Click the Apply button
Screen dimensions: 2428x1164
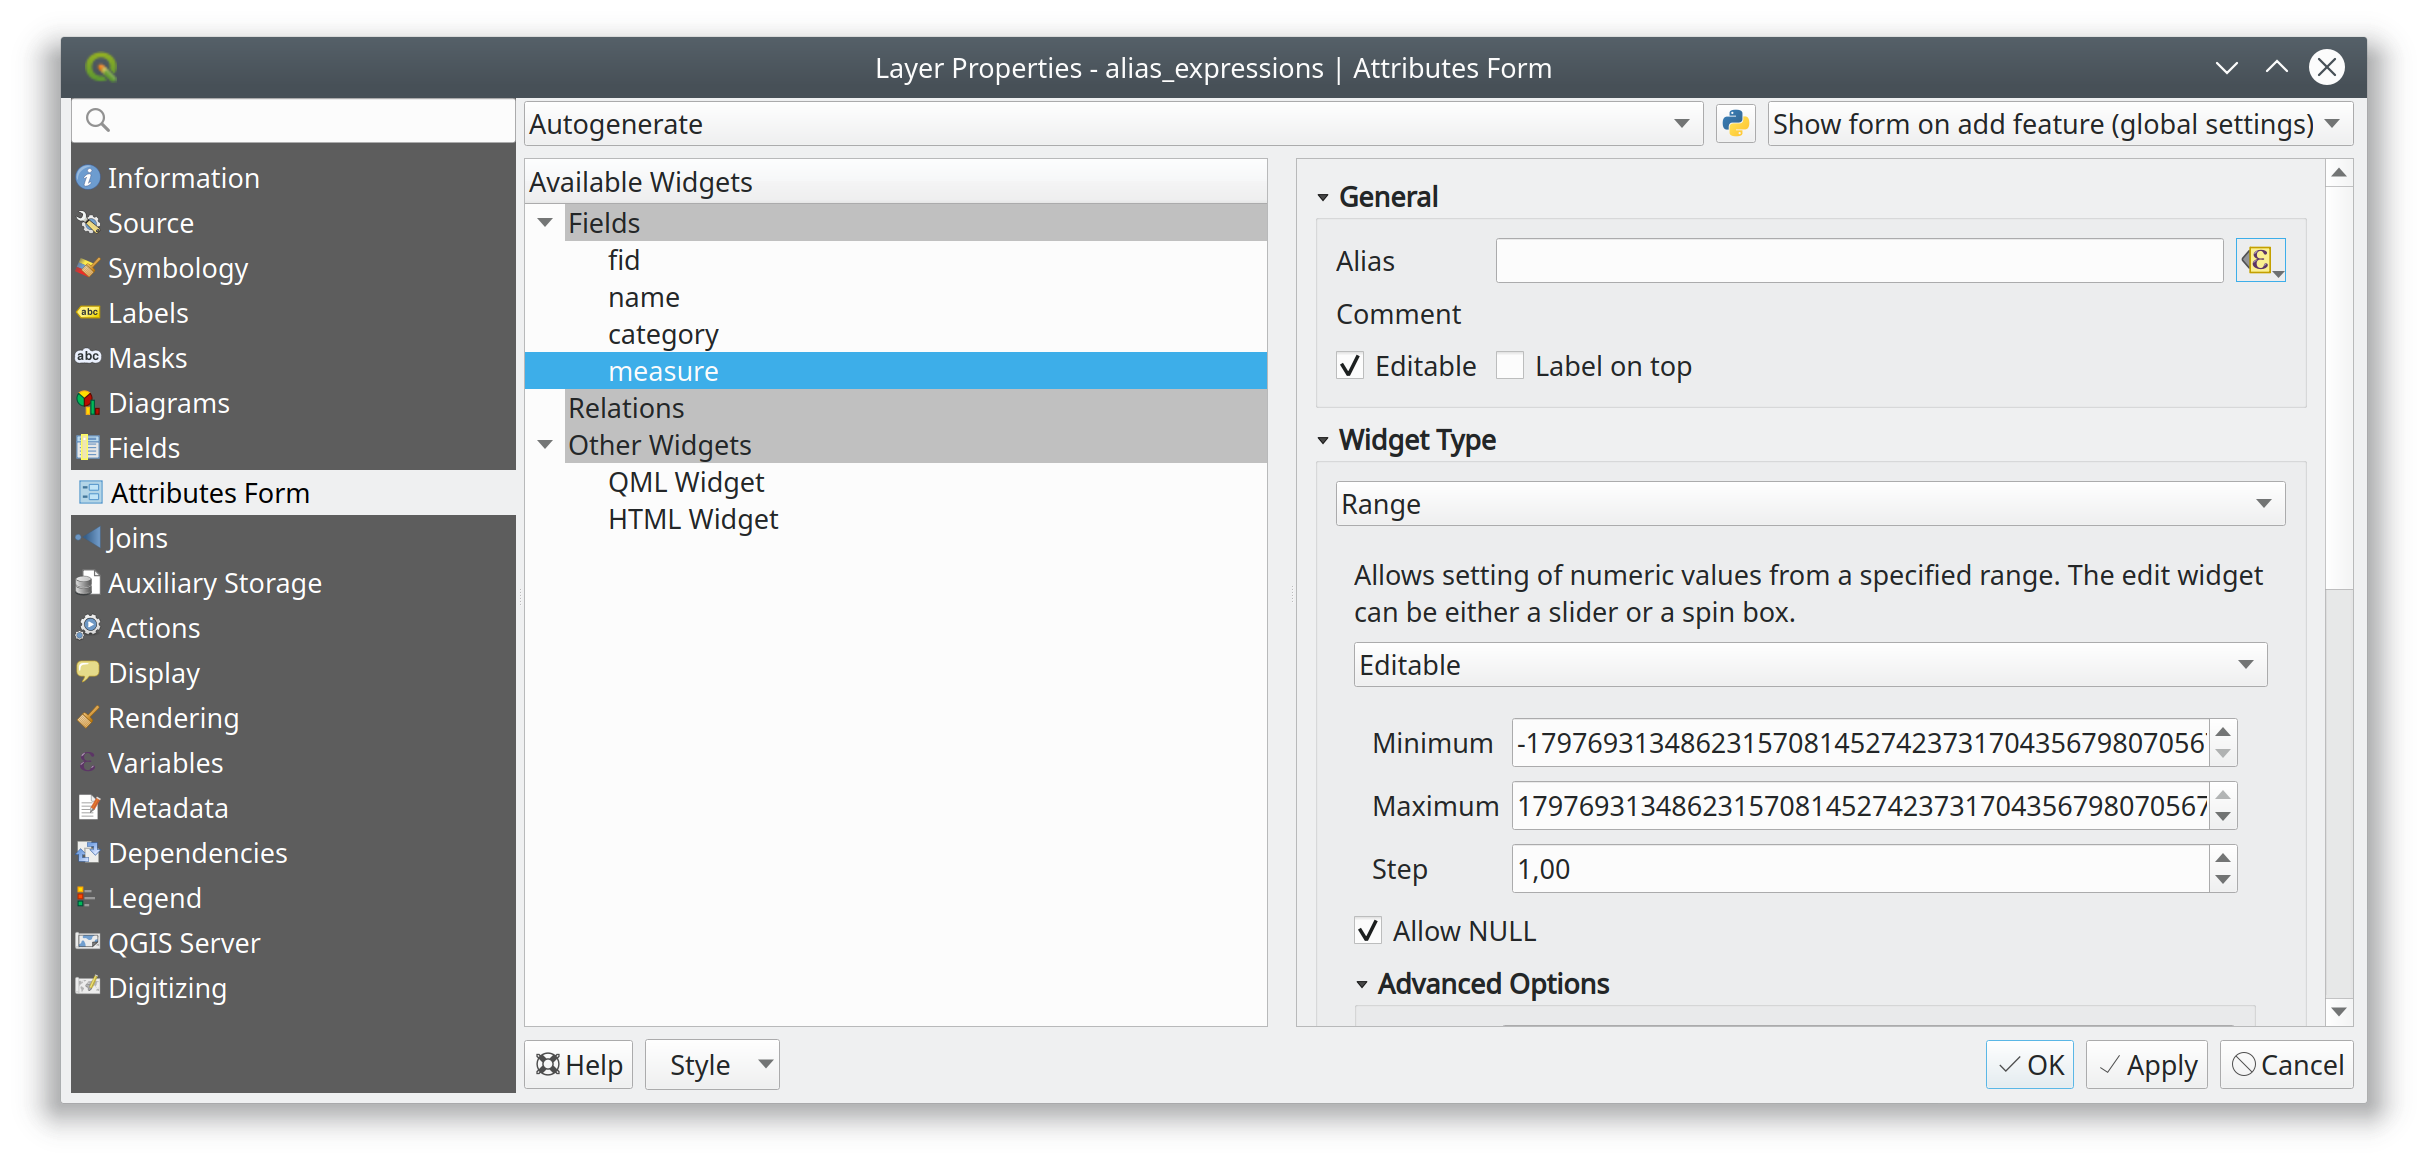pos(2147,1065)
